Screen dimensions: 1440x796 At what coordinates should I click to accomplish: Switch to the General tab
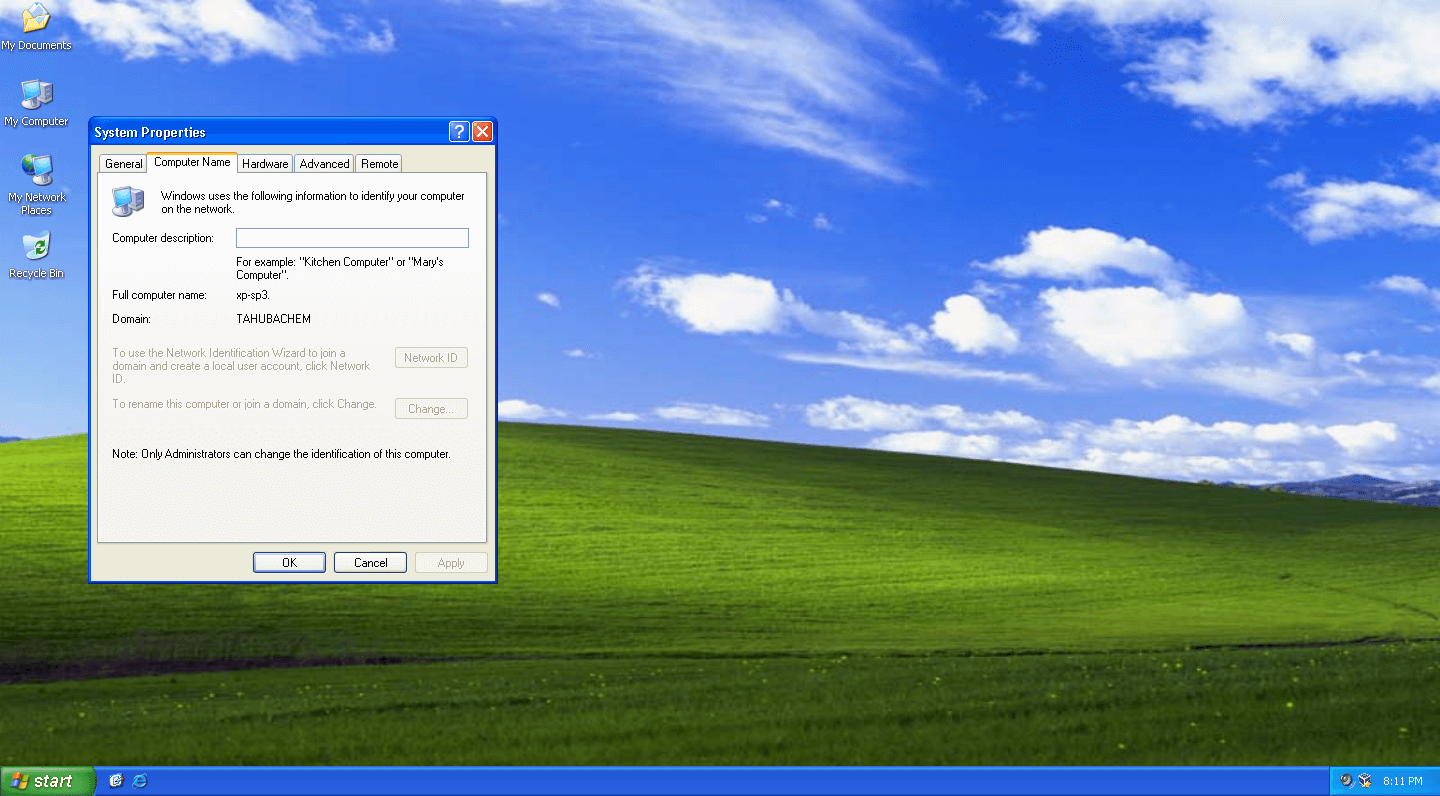(x=124, y=164)
